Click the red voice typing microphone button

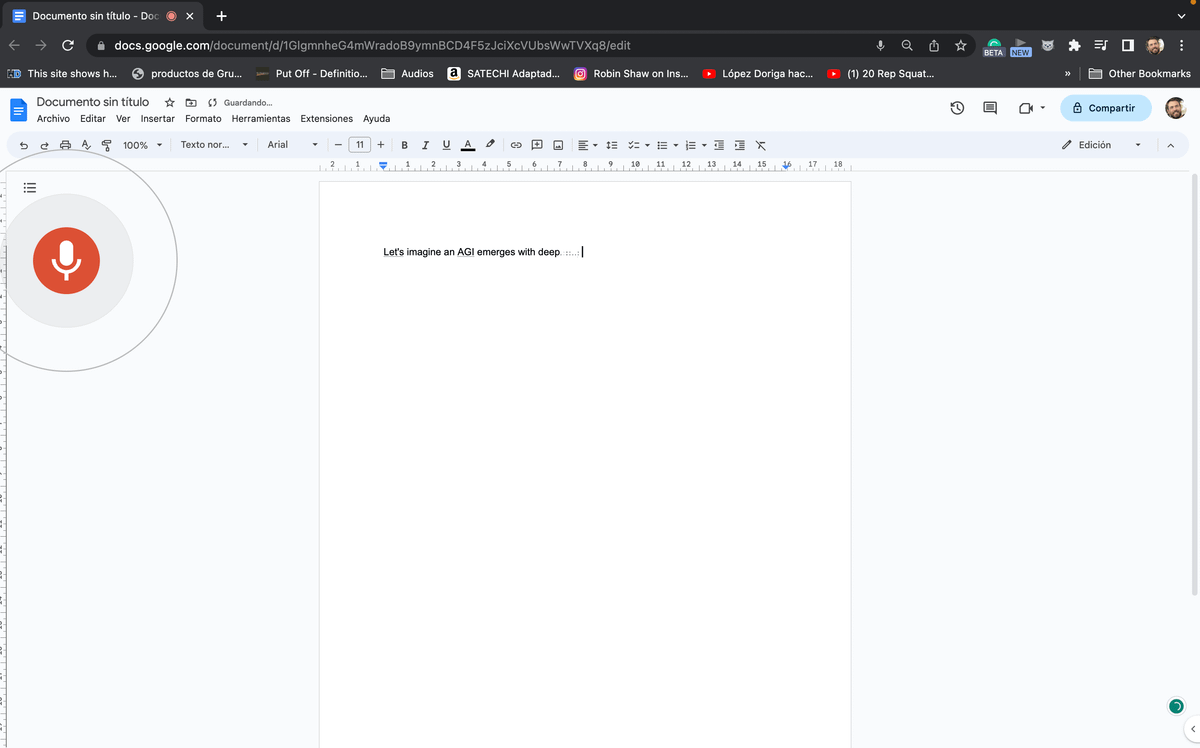pyautogui.click(x=66, y=260)
